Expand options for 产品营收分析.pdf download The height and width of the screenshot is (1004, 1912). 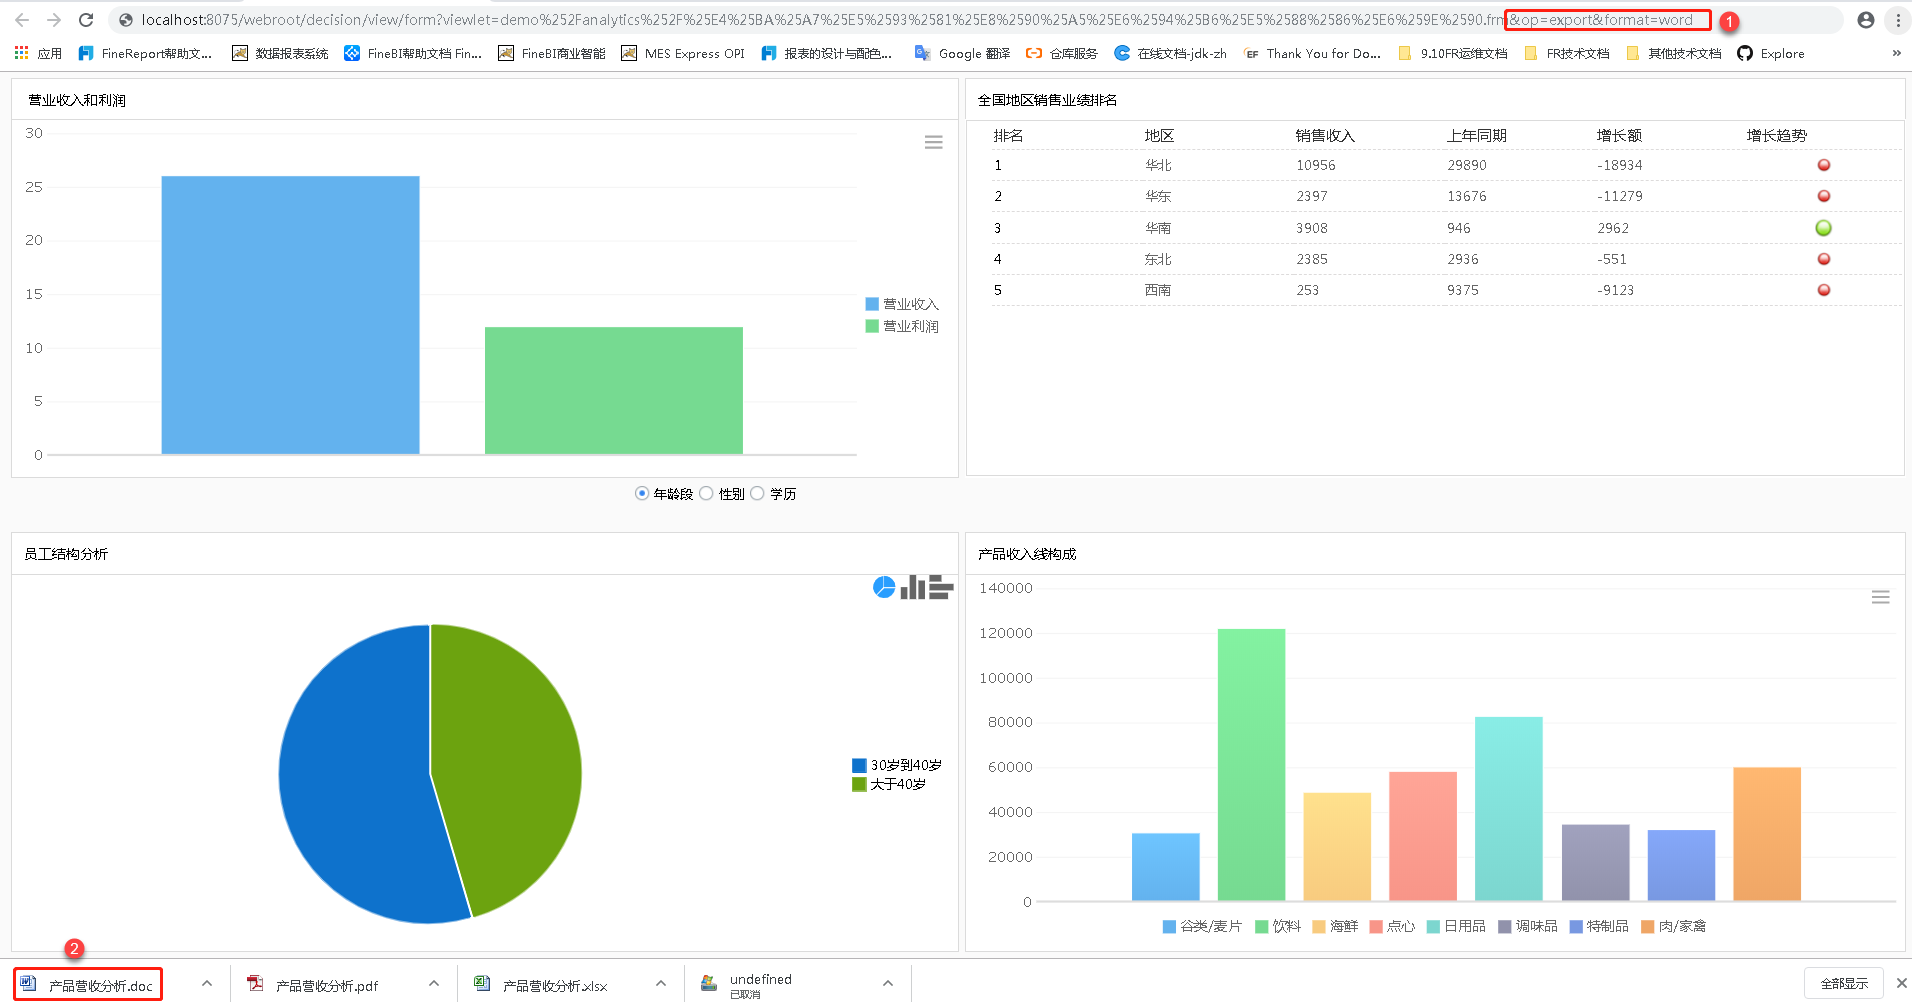433,984
